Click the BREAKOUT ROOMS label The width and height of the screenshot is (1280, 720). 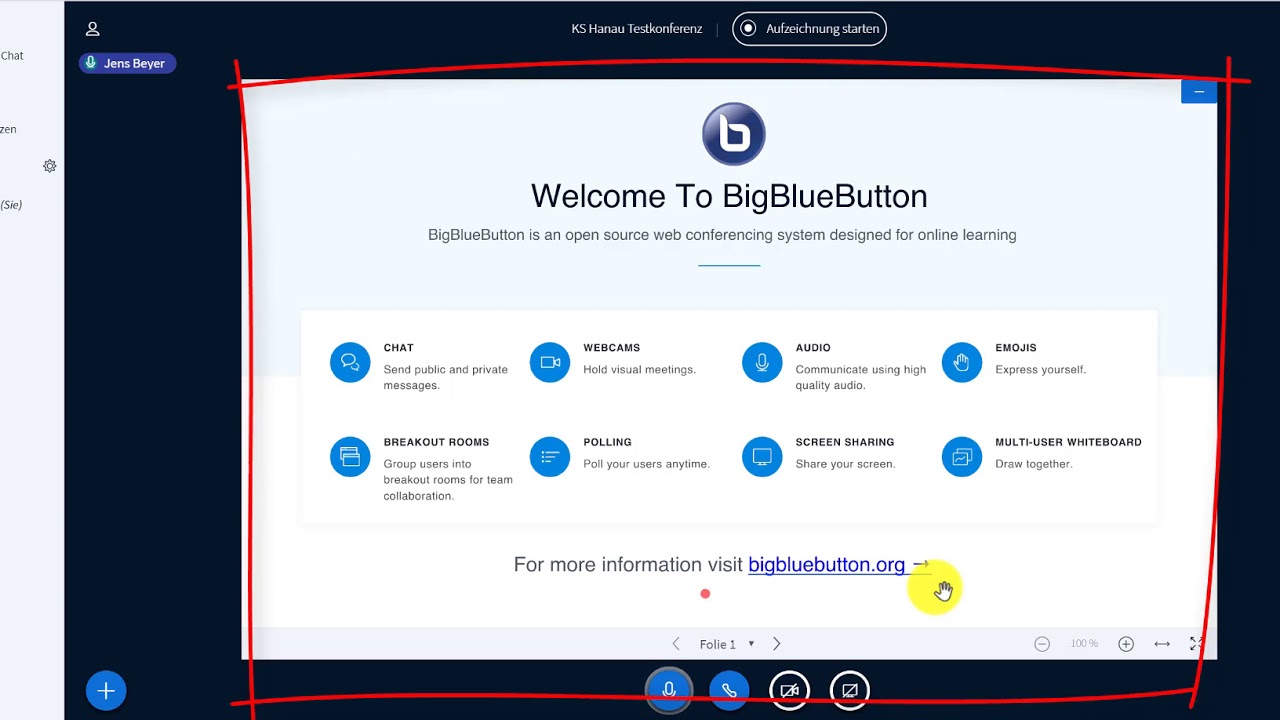tap(436, 442)
